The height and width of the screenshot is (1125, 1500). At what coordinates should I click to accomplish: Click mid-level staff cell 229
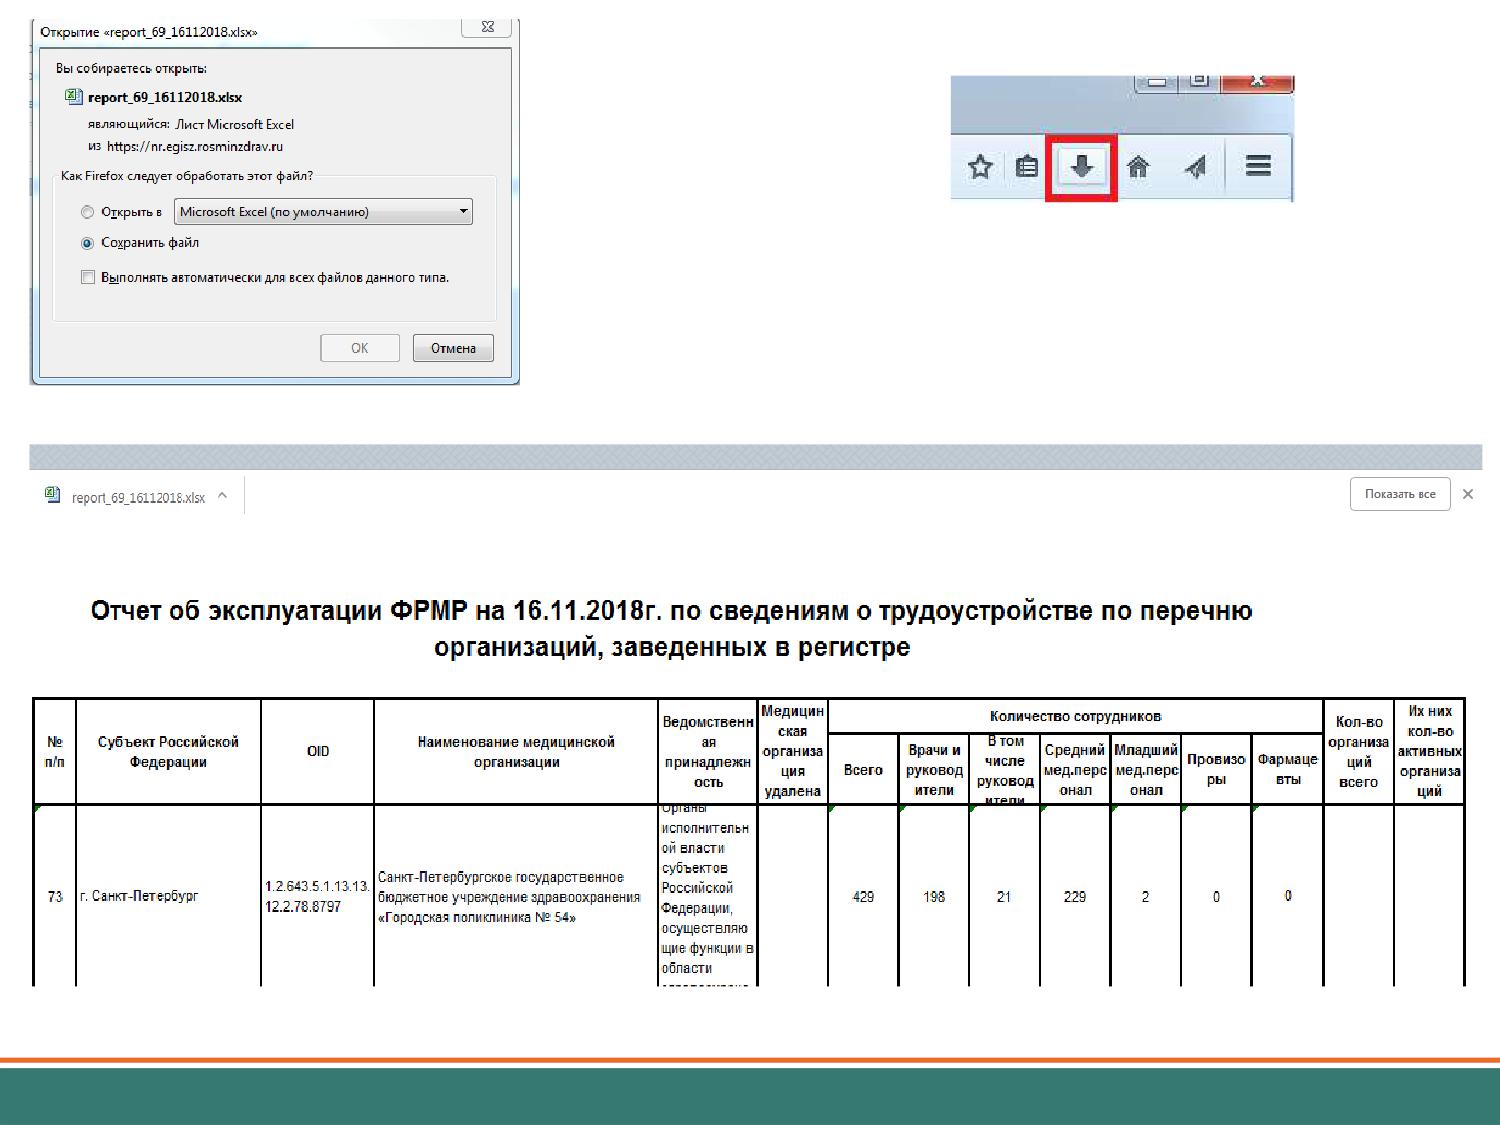pyautogui.click(x=1075, y=897)
